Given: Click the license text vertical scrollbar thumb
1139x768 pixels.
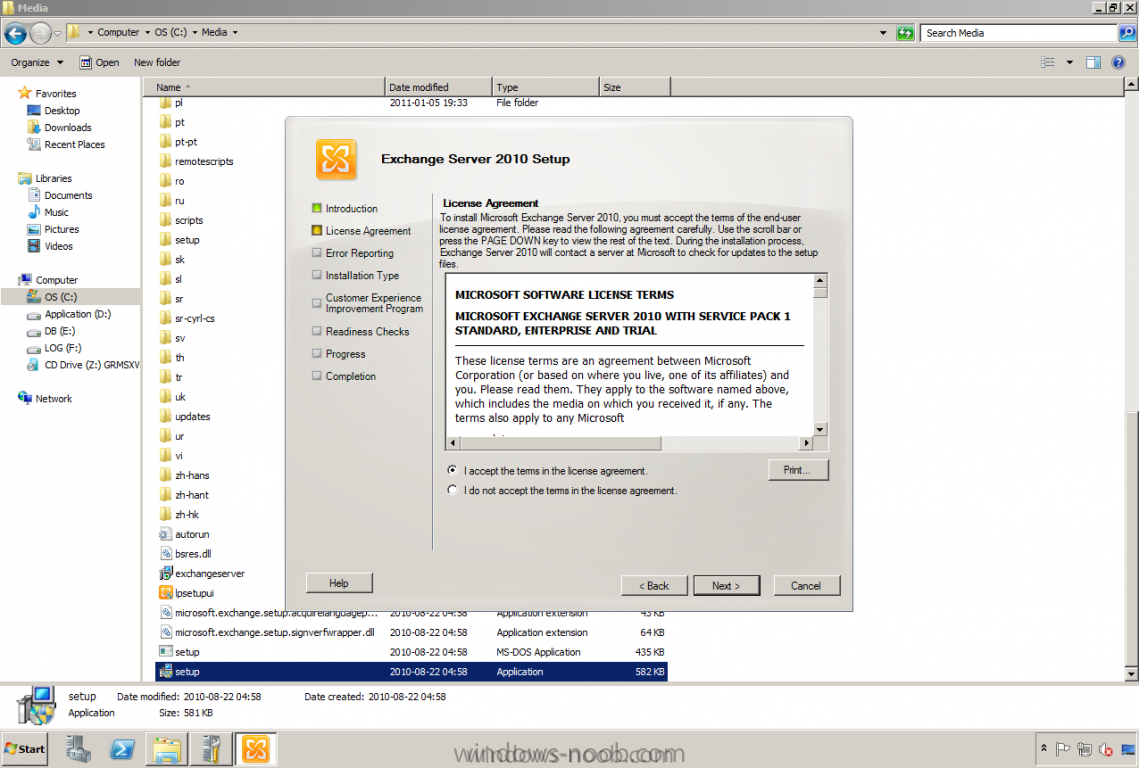Looking at the screenshot, I should tap(820, 293).
